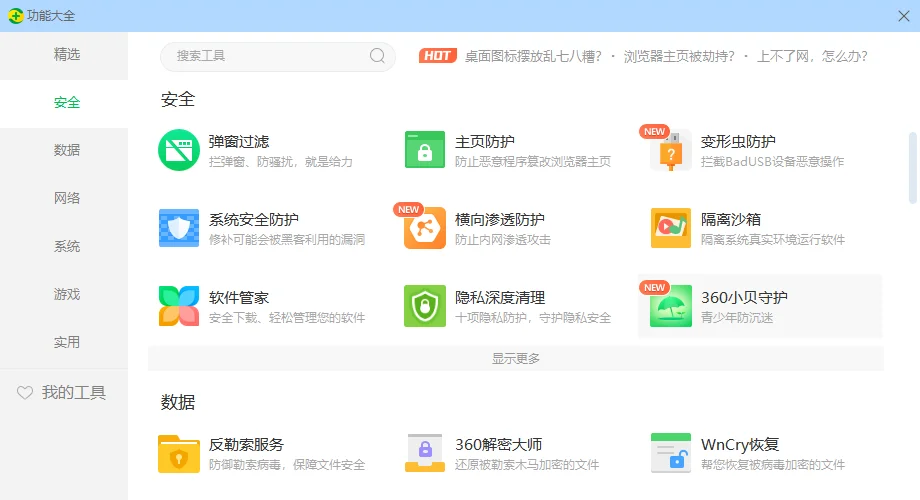This screenshot has height=500, width=920.
Task: Close the 功能大全 window
Action: click(904, 16)
